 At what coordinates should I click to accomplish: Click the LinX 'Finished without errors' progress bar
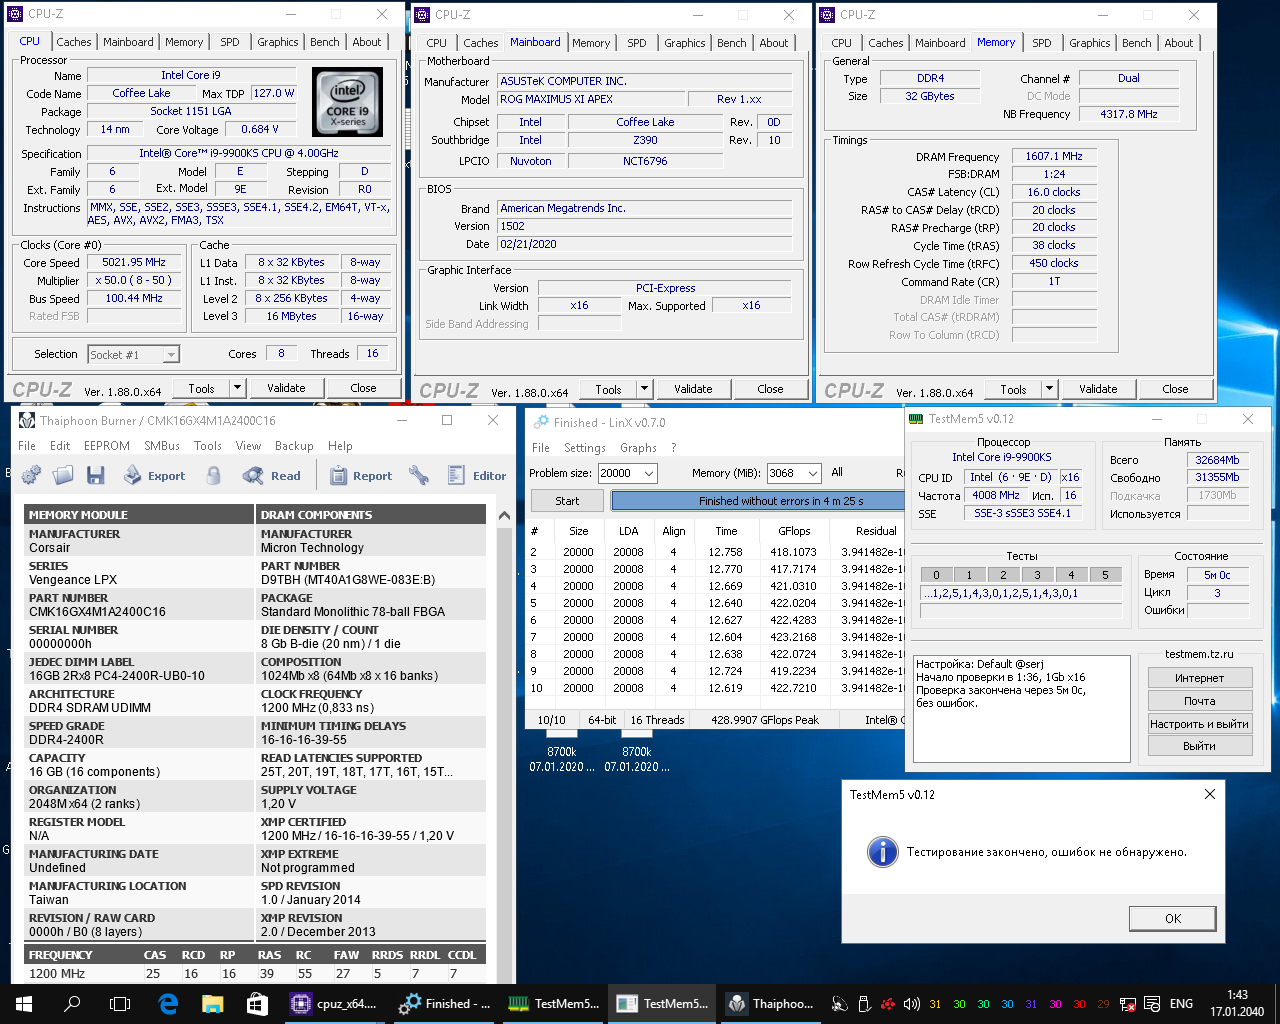coord(780,501)
